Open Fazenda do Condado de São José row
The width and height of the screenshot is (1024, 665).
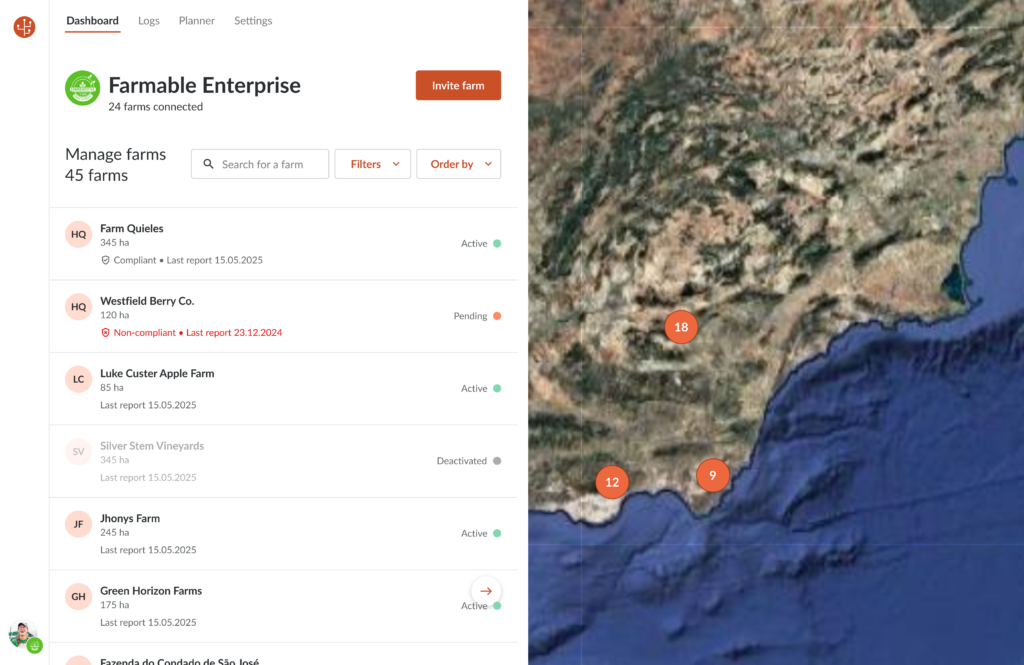pyautogui.click(x=283, y=655)
